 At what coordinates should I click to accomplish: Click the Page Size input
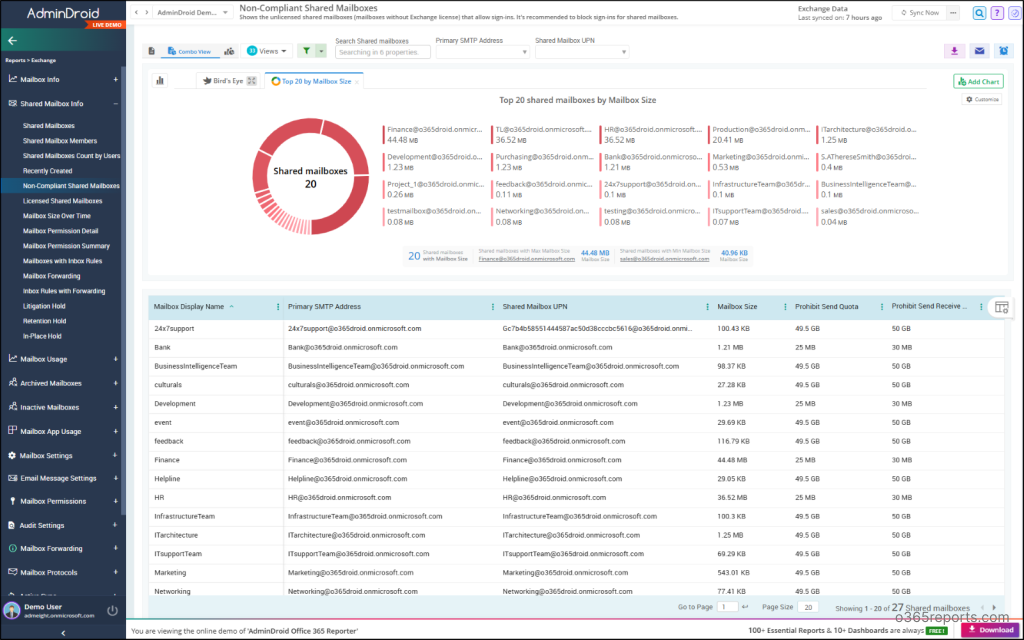coord(808,607)
